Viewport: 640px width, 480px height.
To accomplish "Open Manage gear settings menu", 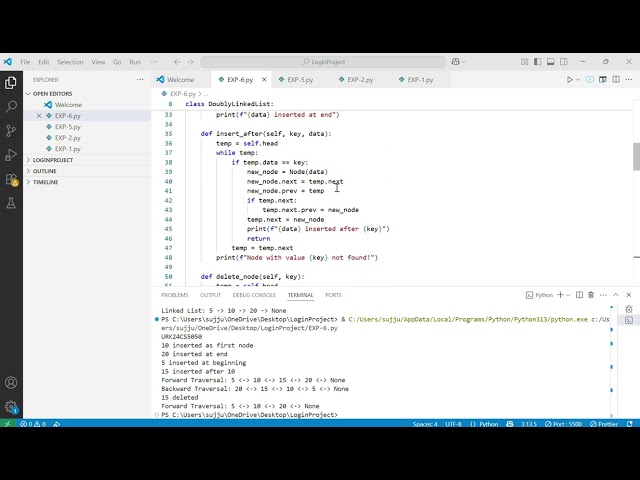I will point(11,407).
